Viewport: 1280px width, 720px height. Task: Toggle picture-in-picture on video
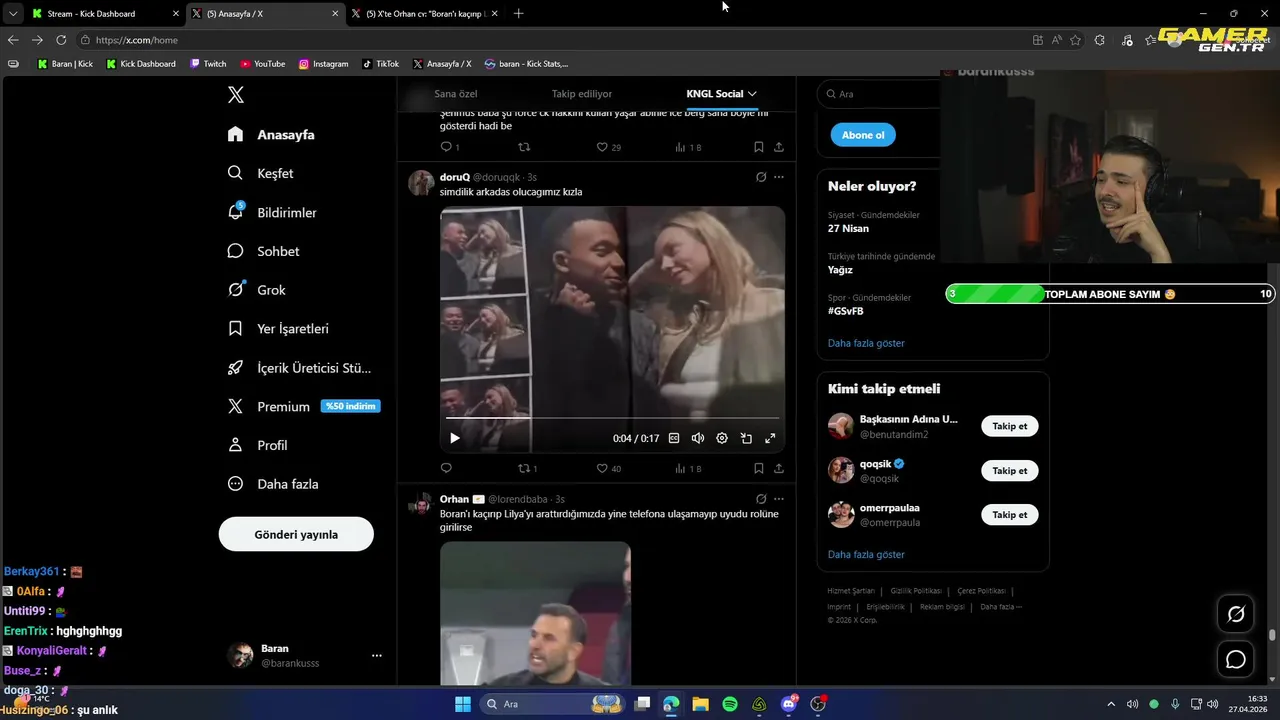pos(746,438)
